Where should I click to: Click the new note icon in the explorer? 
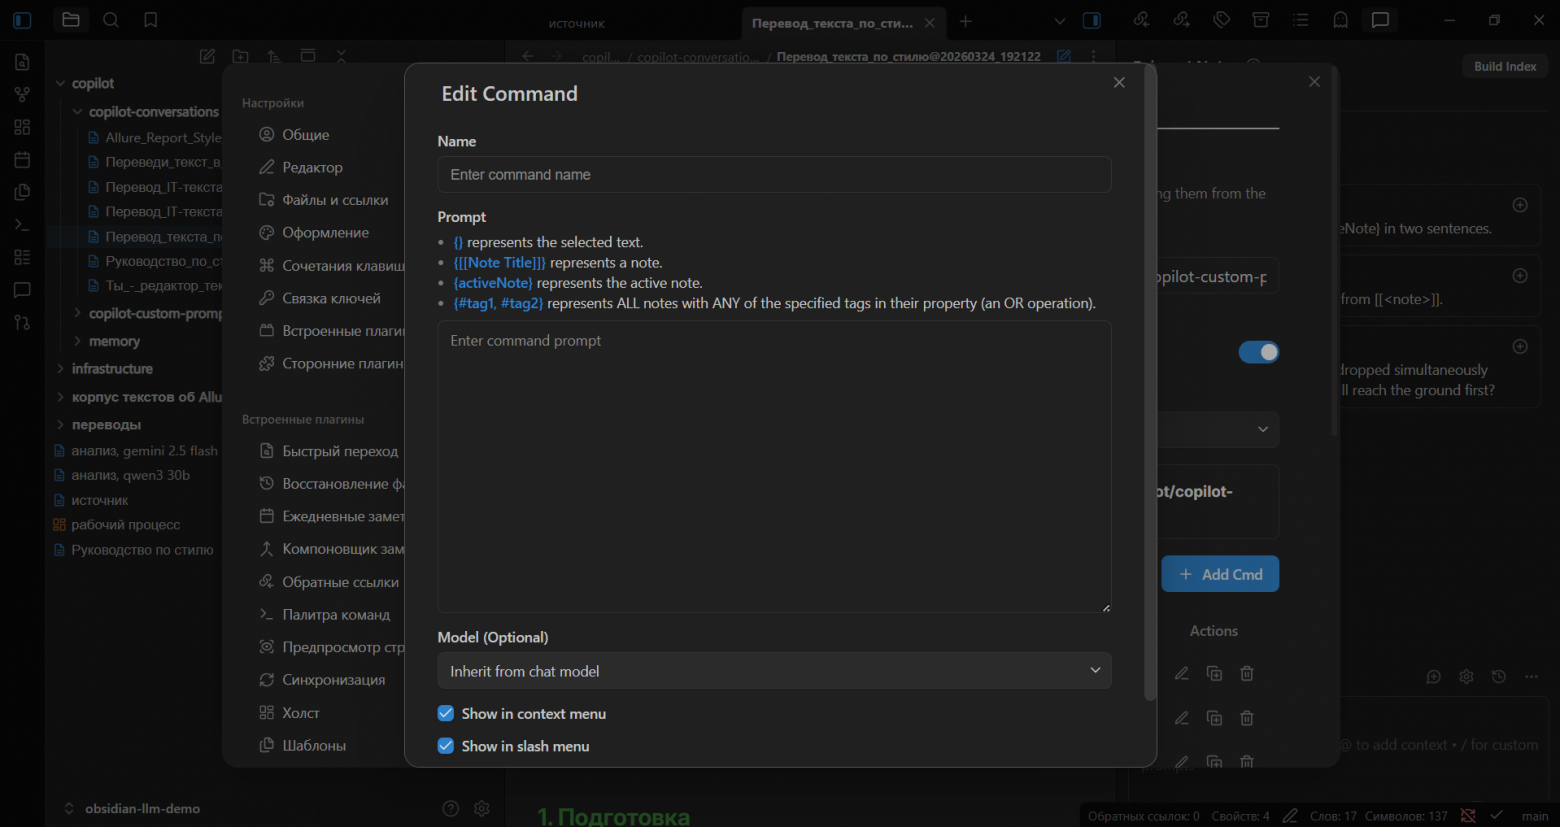[207, 57]
